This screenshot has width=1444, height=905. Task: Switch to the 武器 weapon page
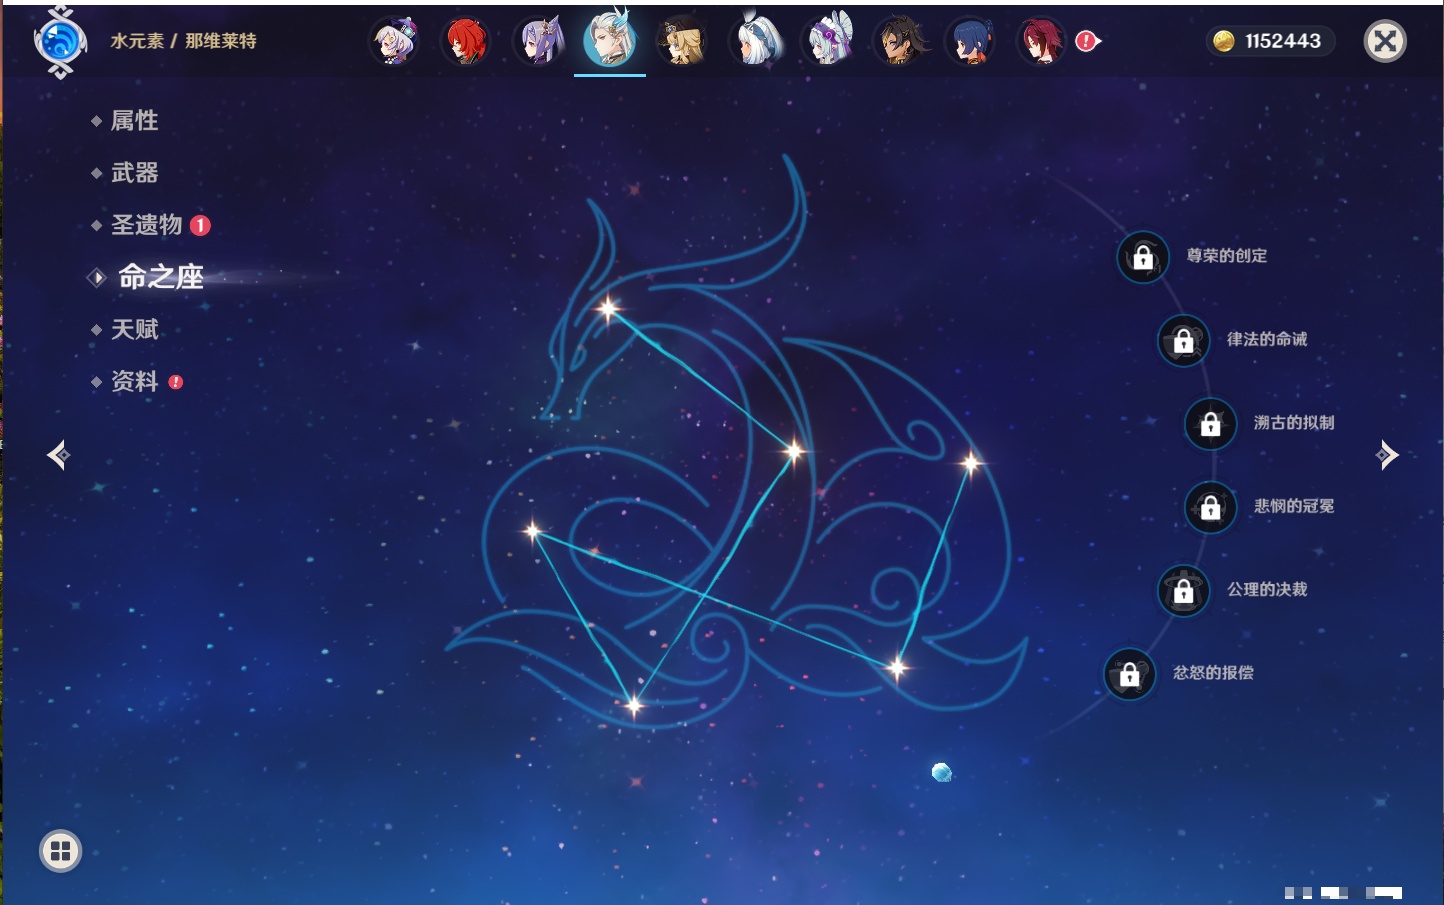pyautogui.click(x=134, y=173)
